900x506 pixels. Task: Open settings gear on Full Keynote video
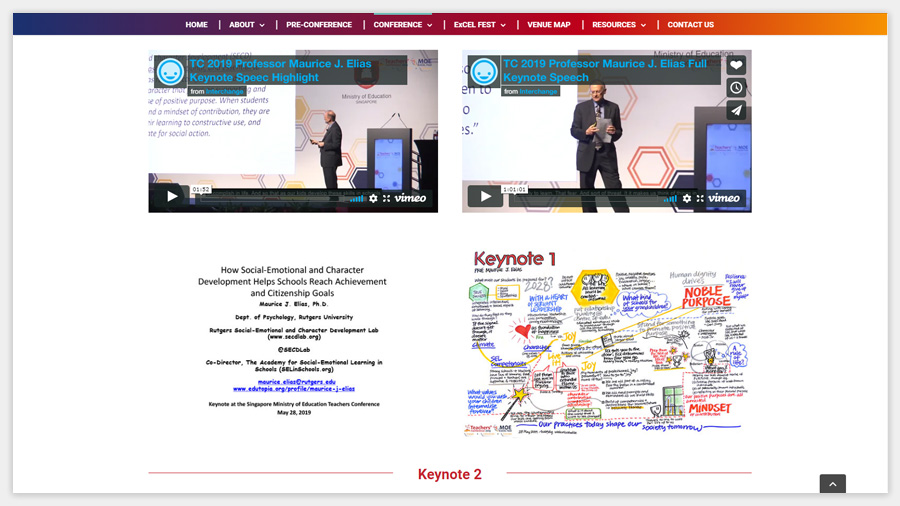(x=687, y=198)
